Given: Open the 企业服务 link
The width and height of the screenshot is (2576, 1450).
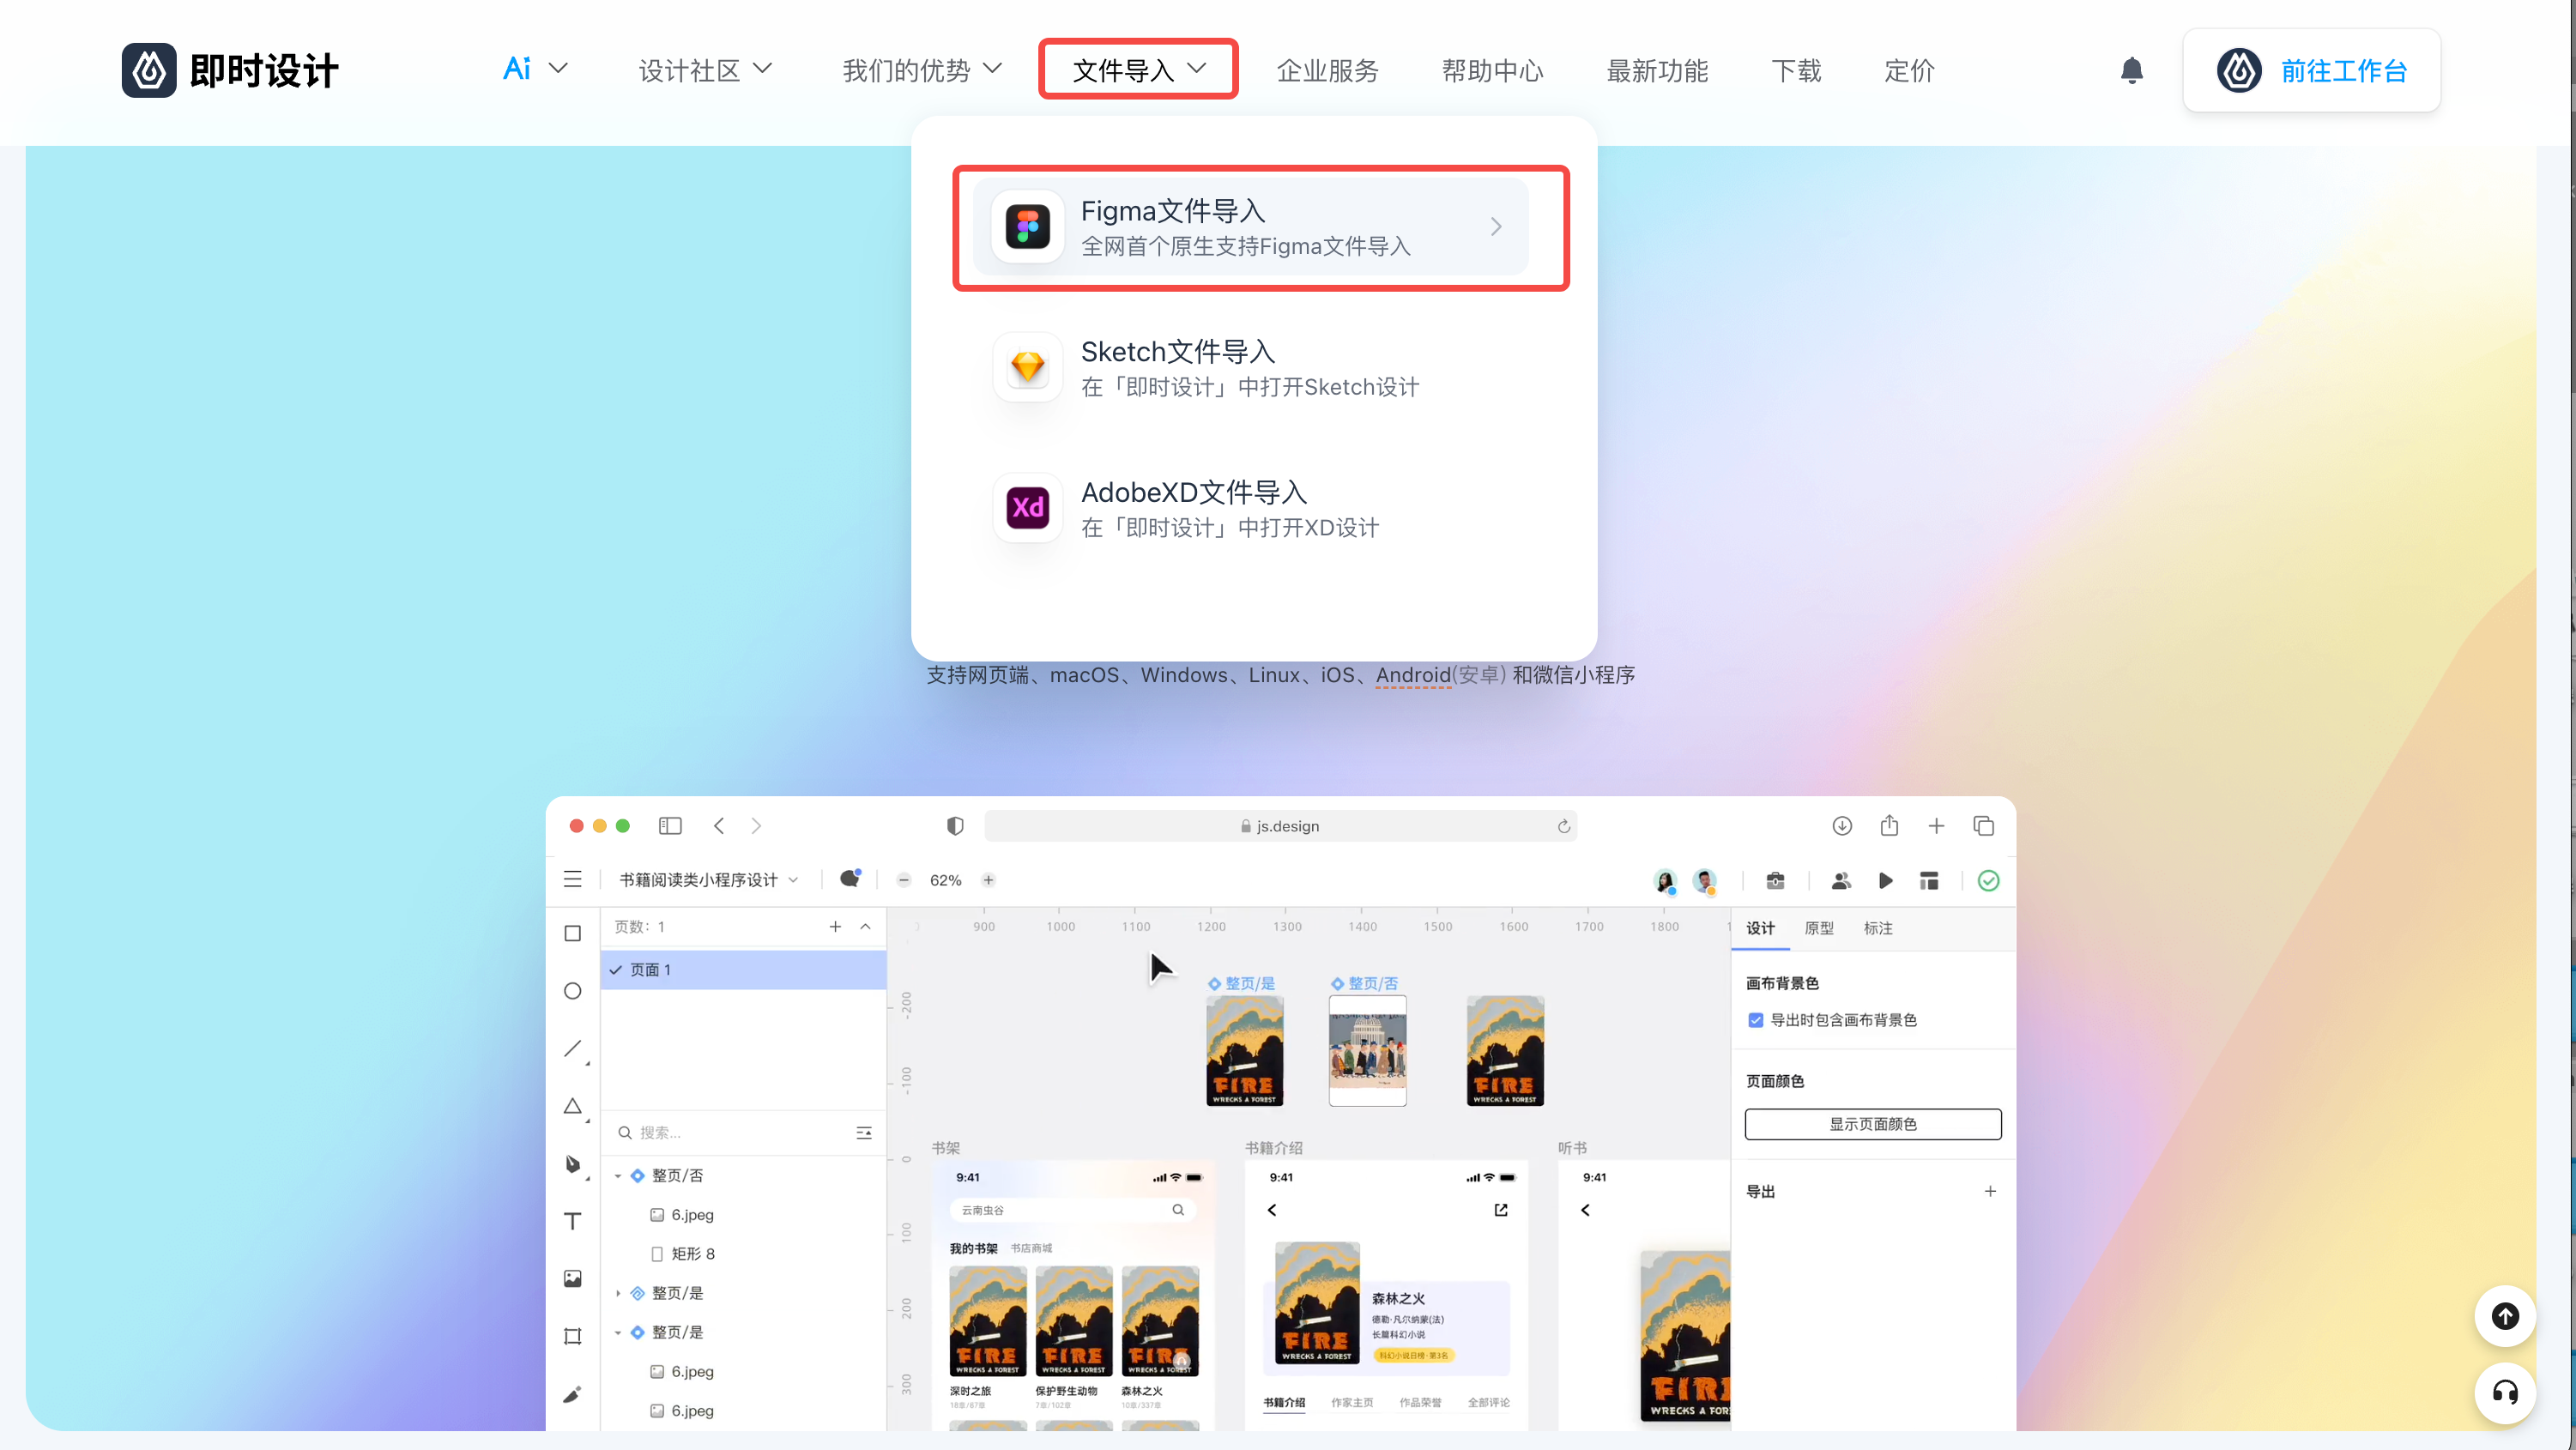Looking at the screenshot, I should pyautogui.click(x=1328, y=70).
